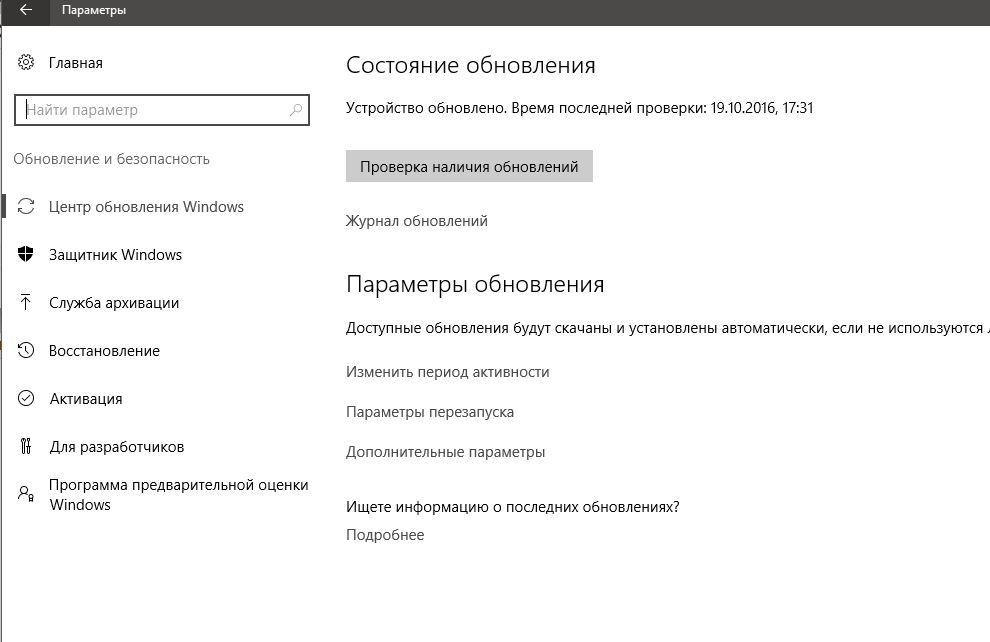
Task: Open Изменить период активности link
Action: 448,372
